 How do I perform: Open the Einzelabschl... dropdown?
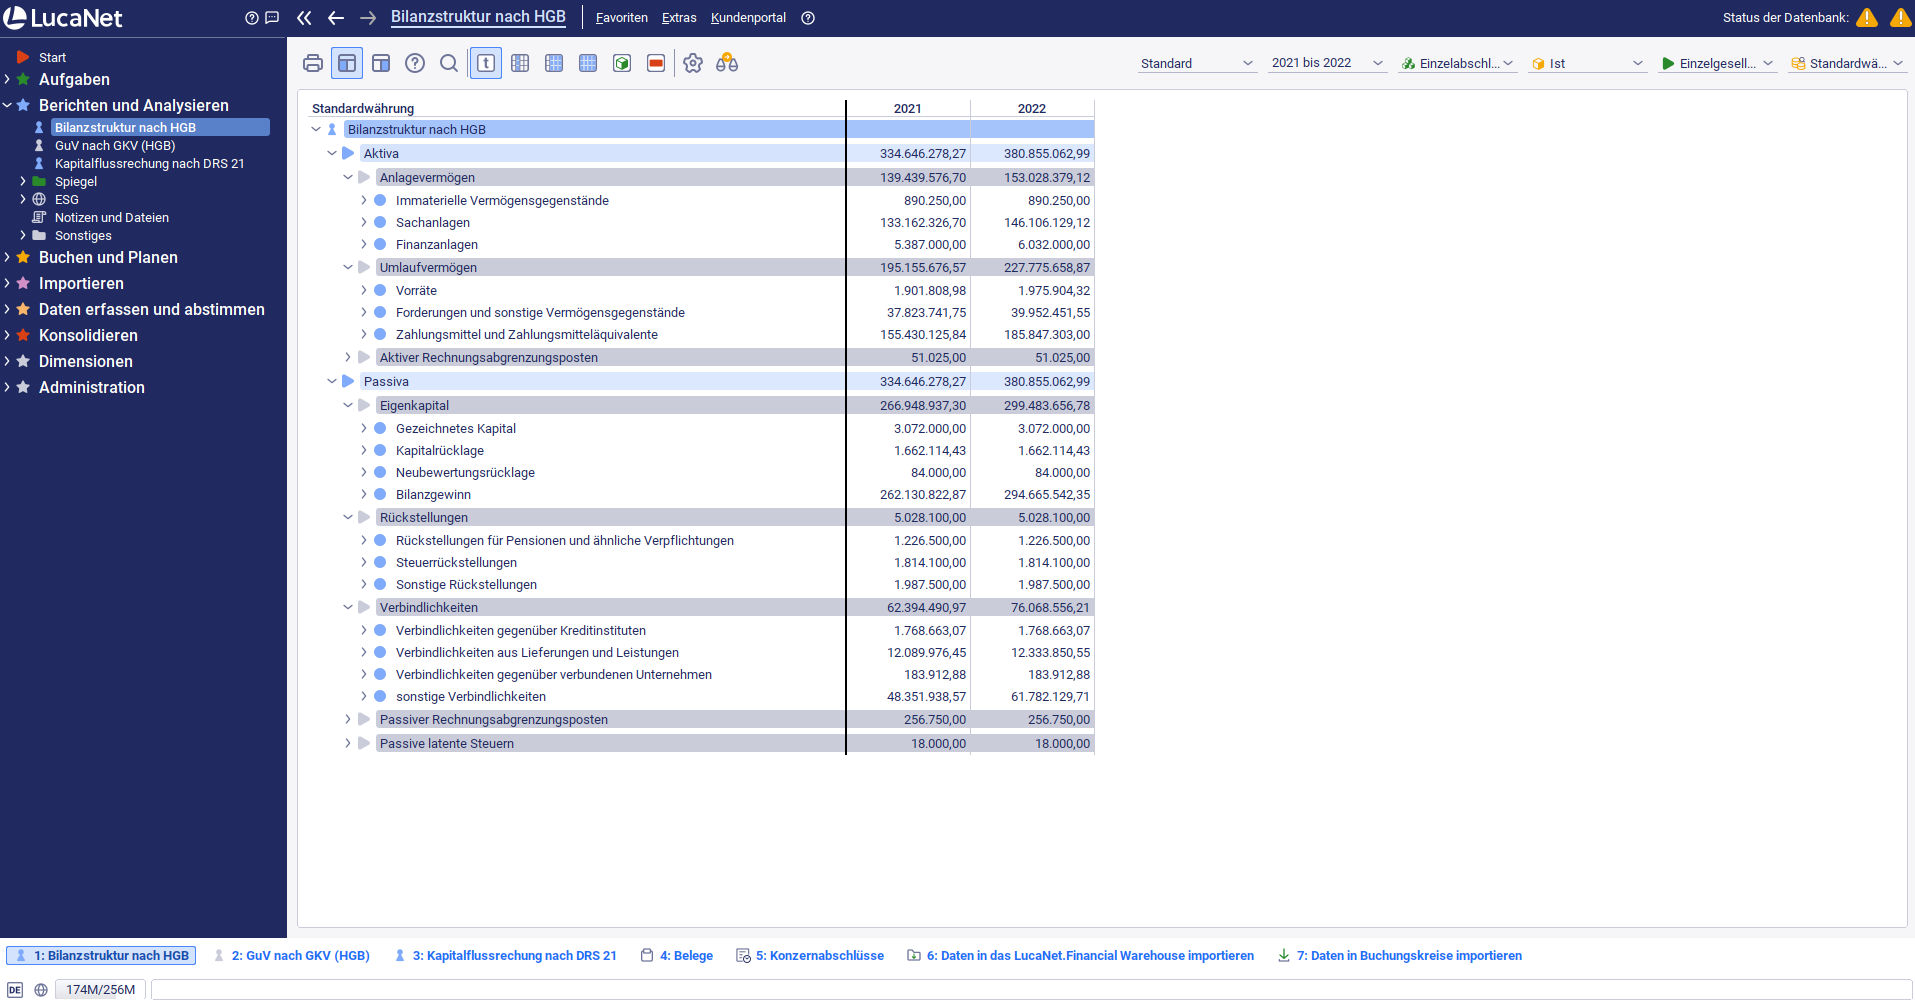pyautogui.click(x=1457, y=63)
